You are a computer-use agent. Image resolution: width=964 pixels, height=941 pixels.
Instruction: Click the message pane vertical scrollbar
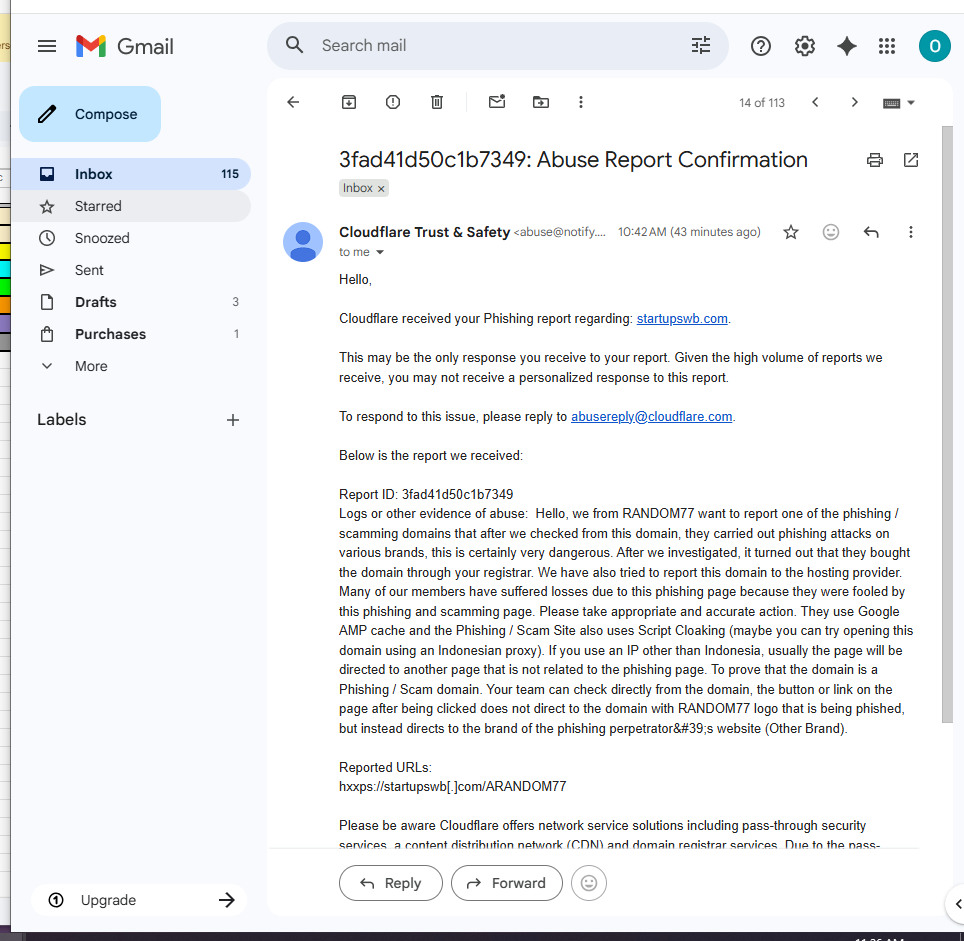point(947,424)
